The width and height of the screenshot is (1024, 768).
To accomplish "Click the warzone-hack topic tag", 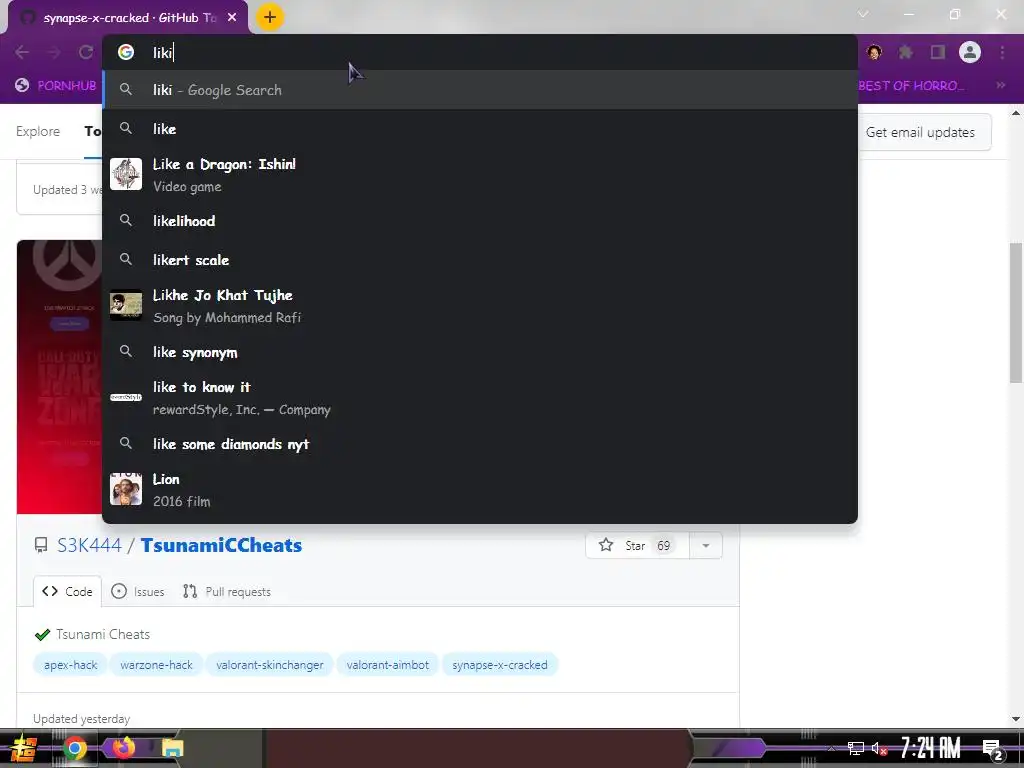I will click(x=156, y=665).
